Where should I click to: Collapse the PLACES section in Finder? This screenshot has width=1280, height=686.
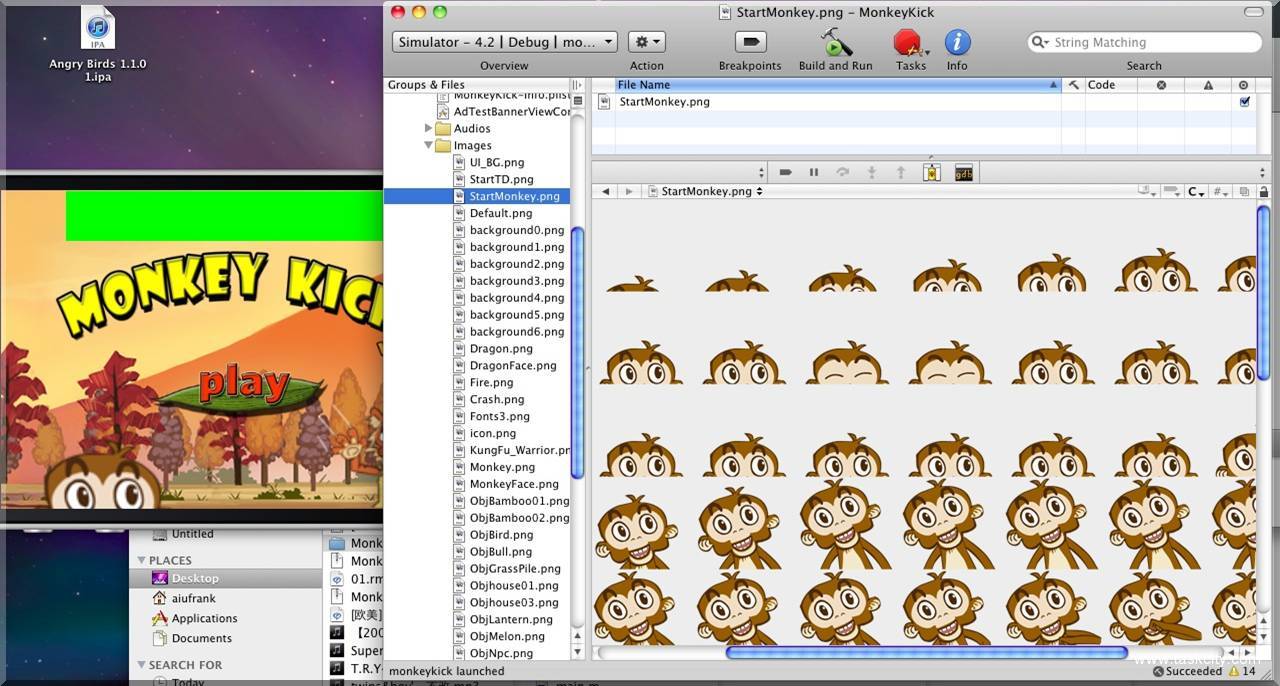141,560
